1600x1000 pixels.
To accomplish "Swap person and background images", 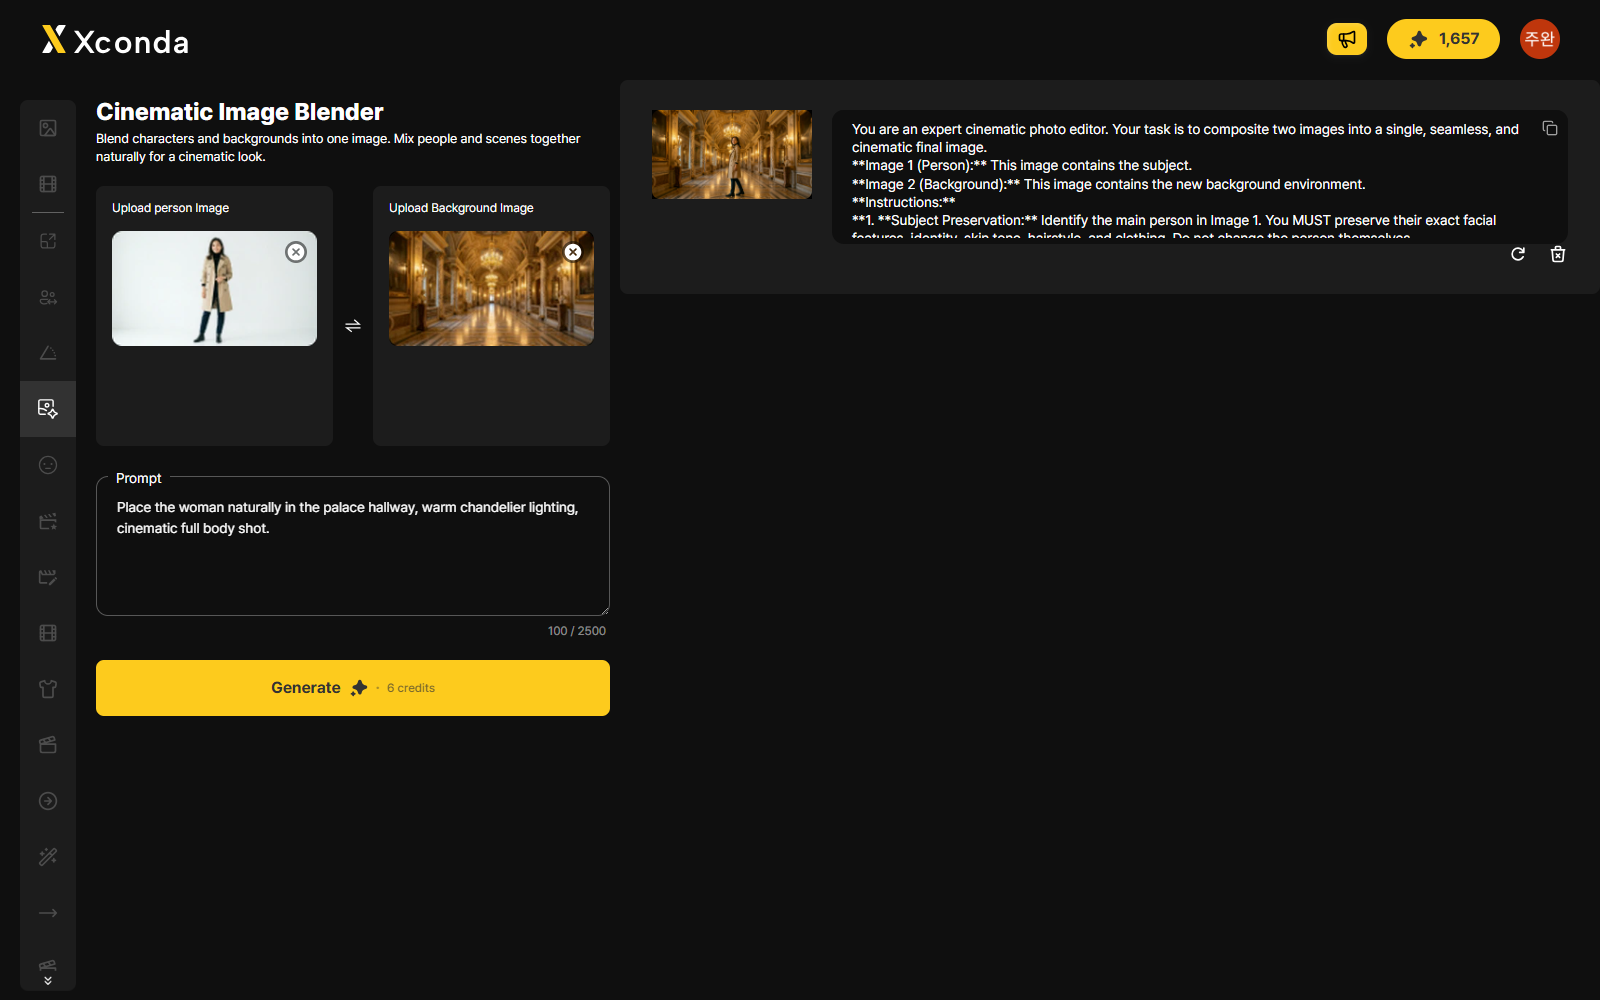I will point(353,326).
